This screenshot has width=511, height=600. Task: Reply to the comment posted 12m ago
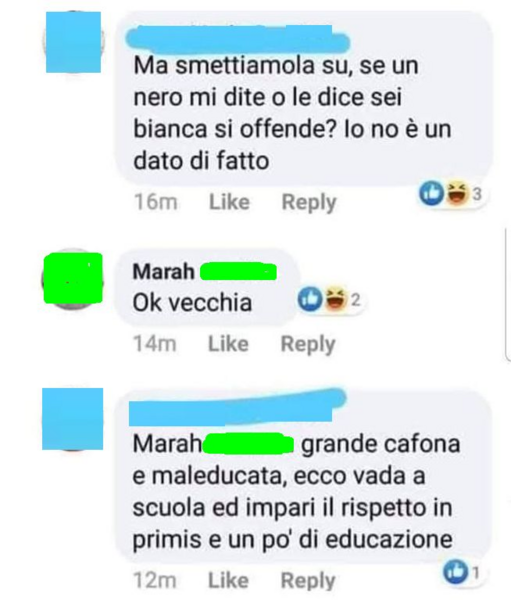308,581
